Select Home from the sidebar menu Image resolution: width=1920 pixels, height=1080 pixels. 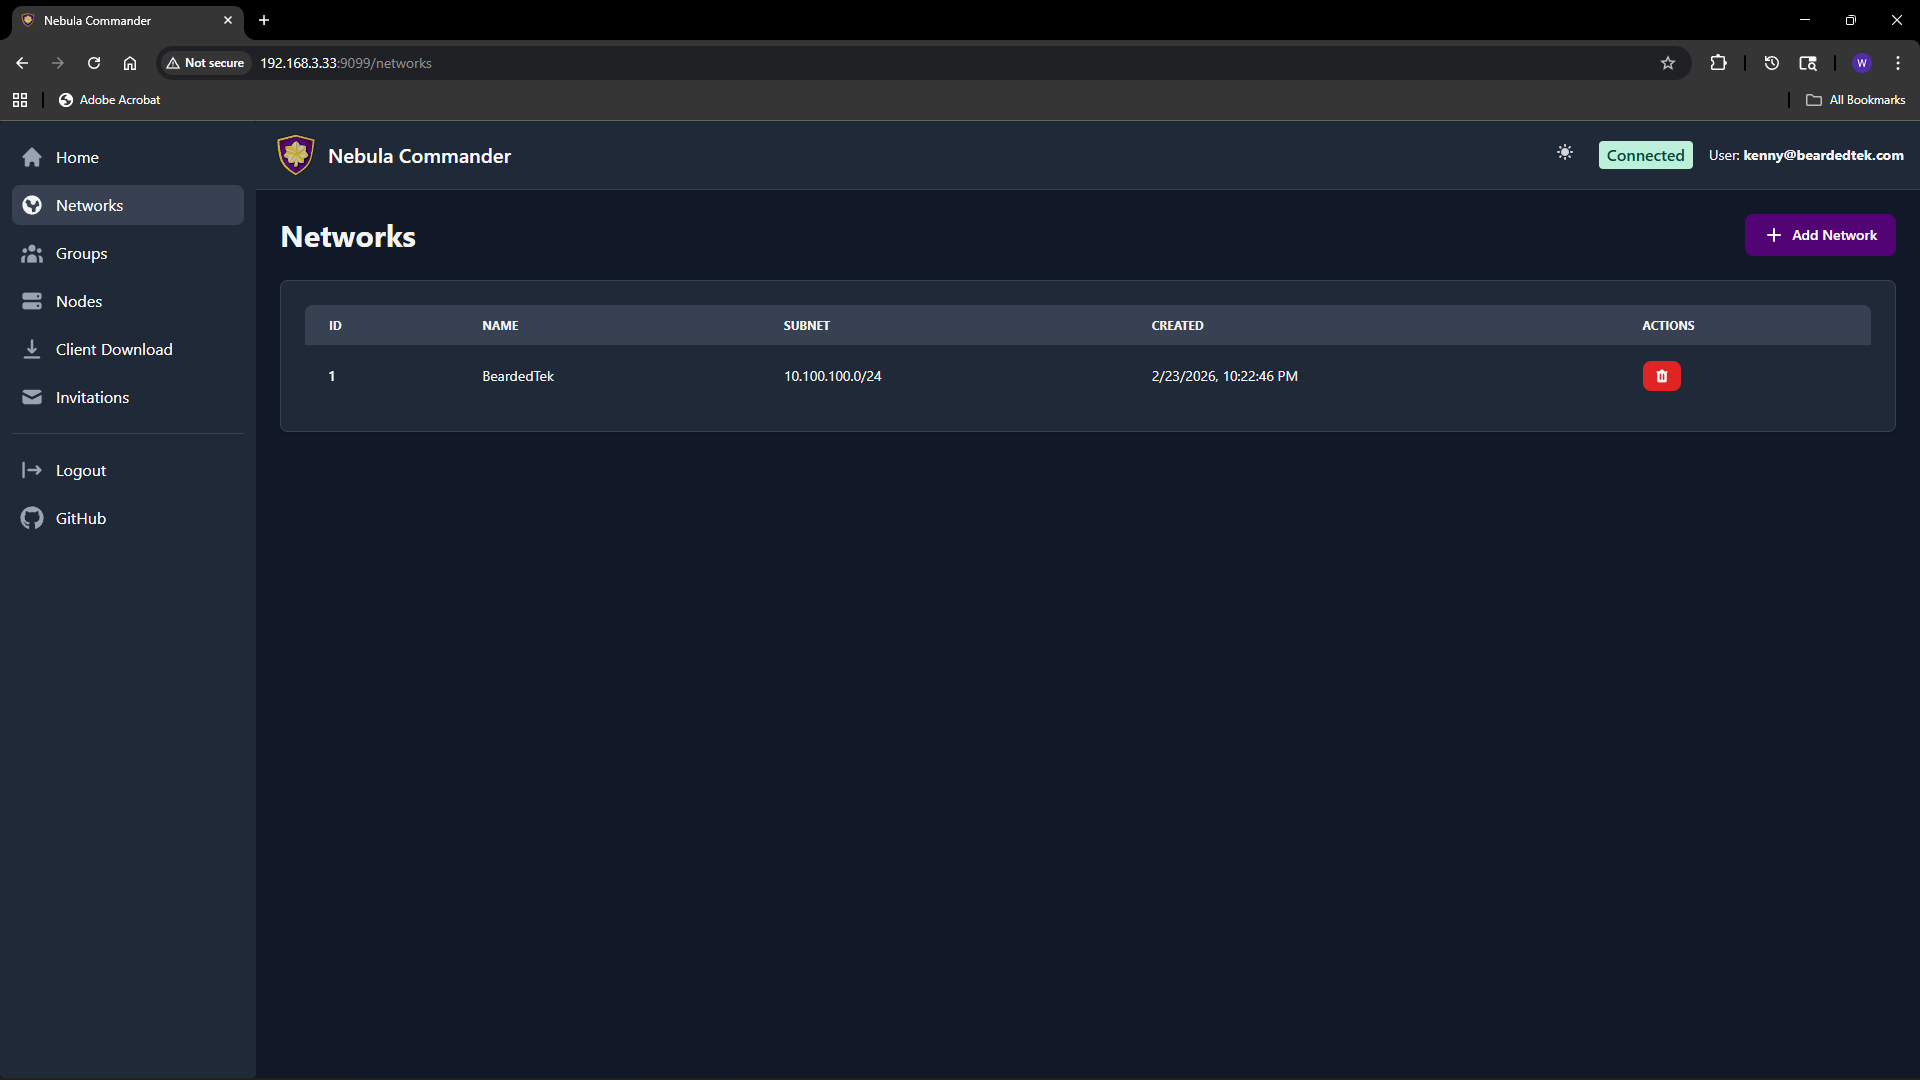(x=77, y=157)
